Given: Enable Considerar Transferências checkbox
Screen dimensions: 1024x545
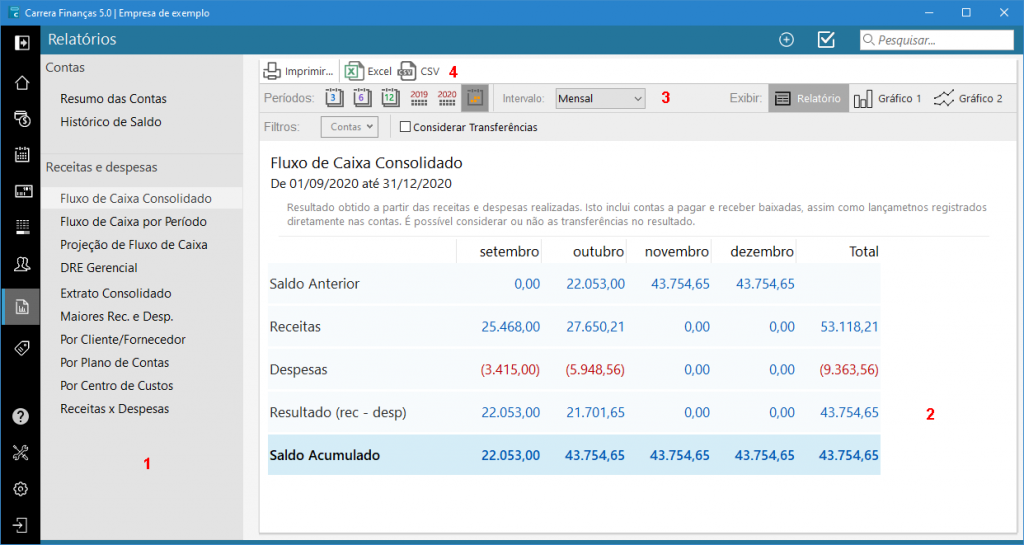Looking at the screenshot, I should tap(405, 127).
